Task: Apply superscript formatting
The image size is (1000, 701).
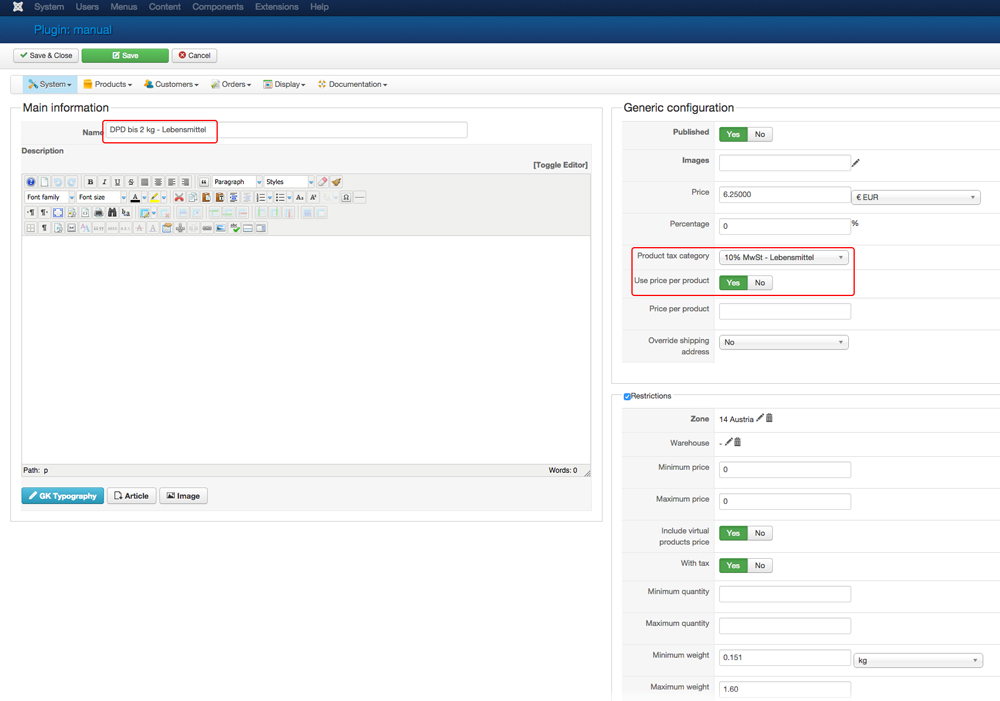Action: coord(313,197)
